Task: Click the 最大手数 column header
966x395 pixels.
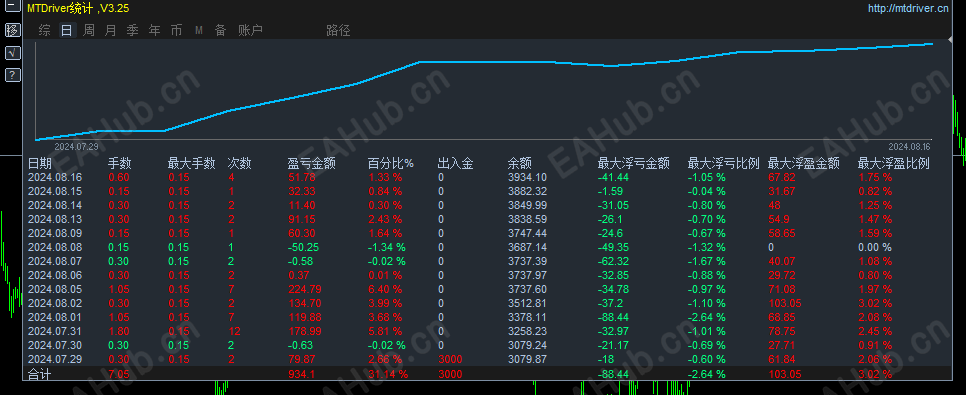Action: 192,164
